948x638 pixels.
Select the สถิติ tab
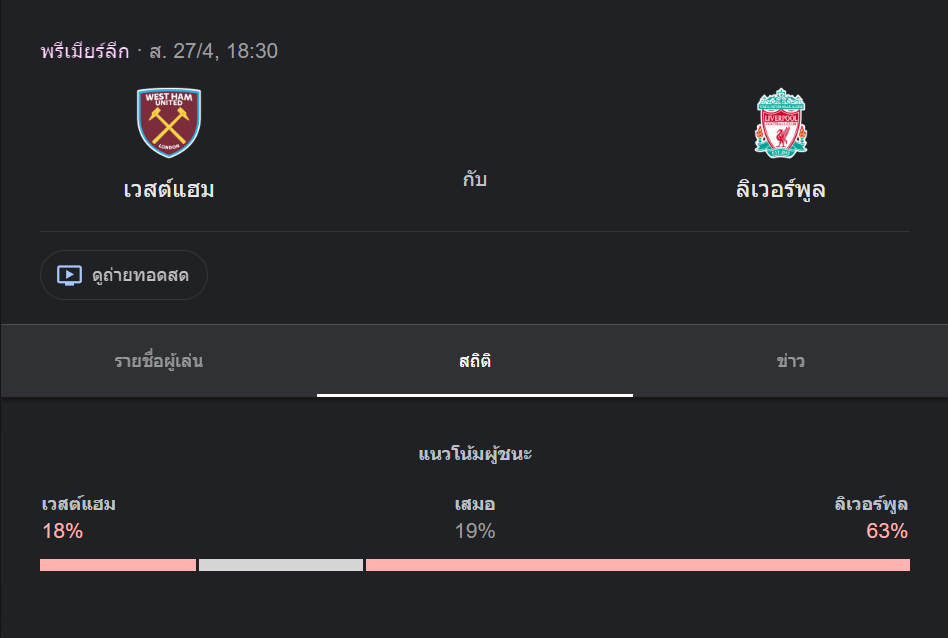click(x=475, y=361)
